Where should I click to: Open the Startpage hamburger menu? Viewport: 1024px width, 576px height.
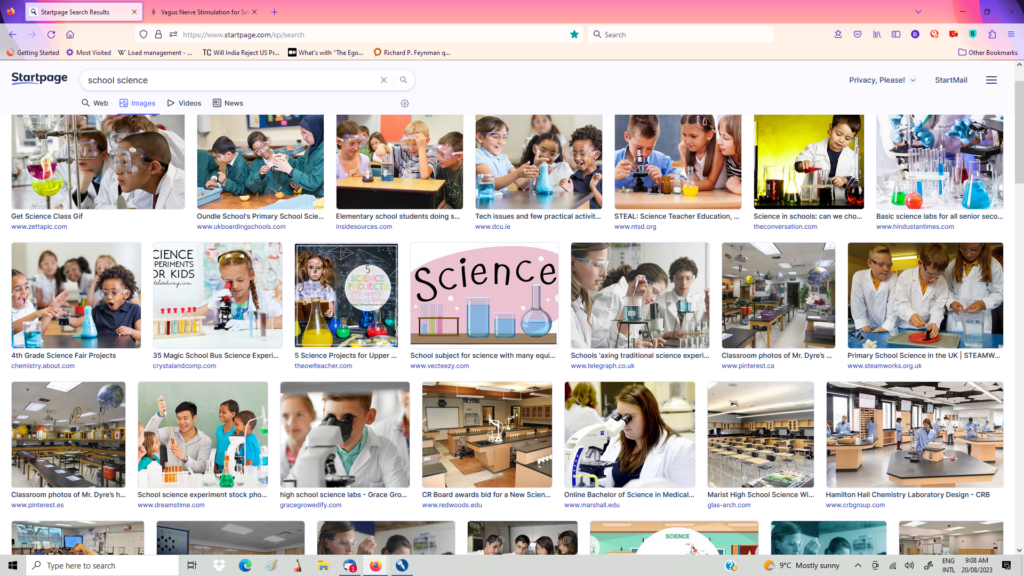click(991, 80)
